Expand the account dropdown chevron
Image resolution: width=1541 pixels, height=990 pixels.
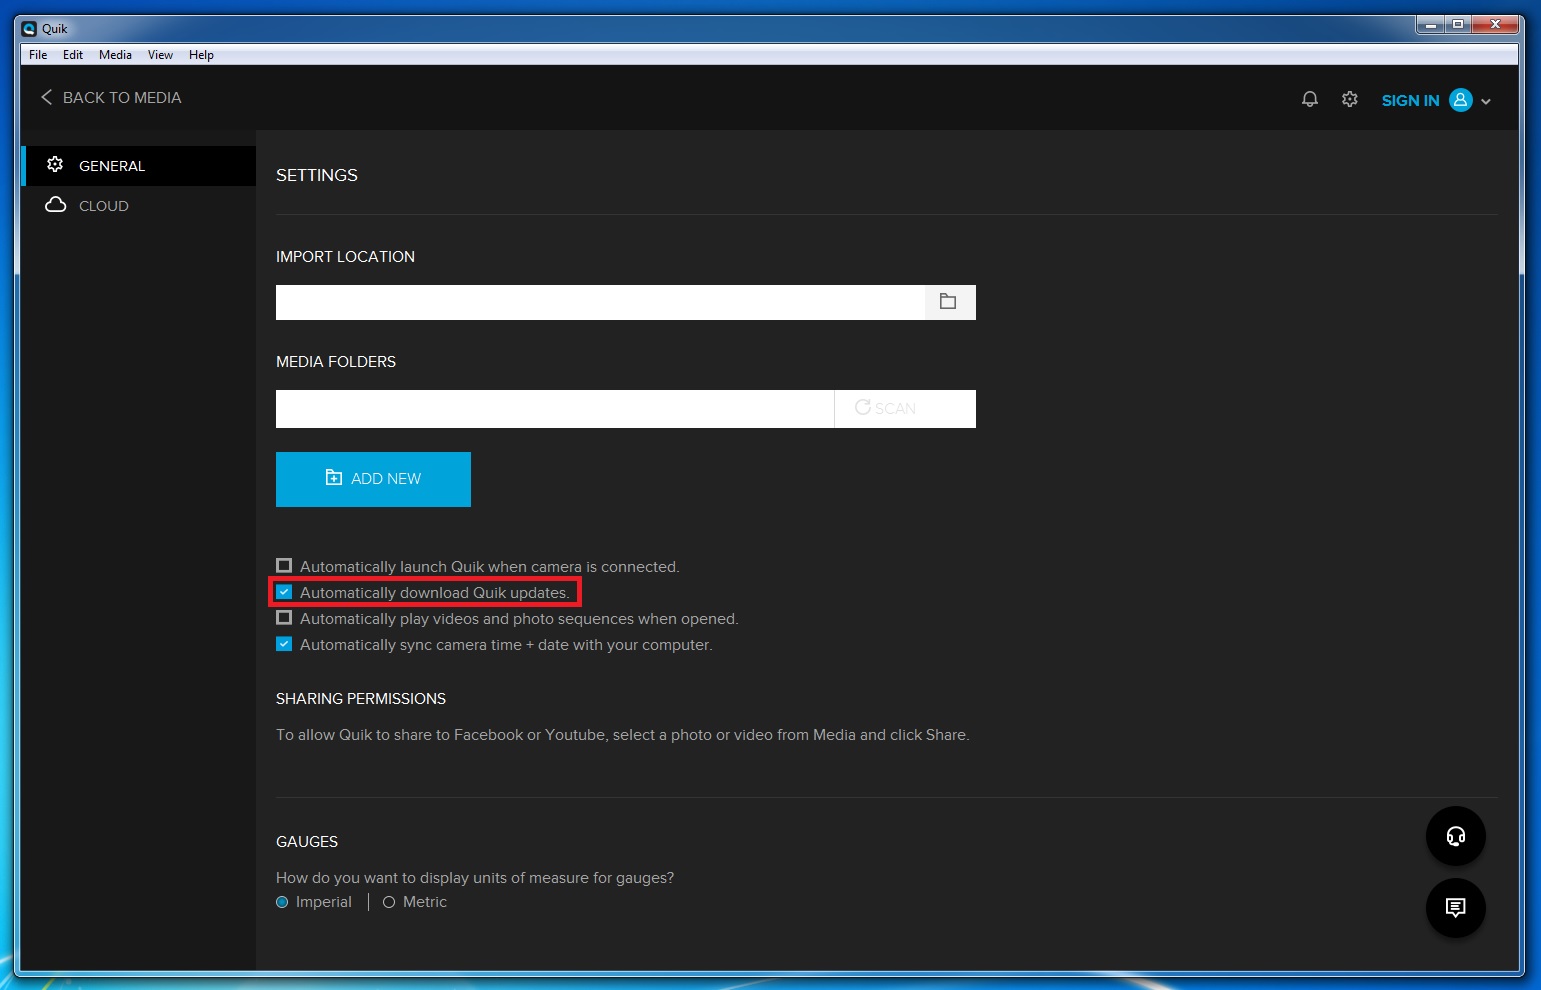point(1486,101)
